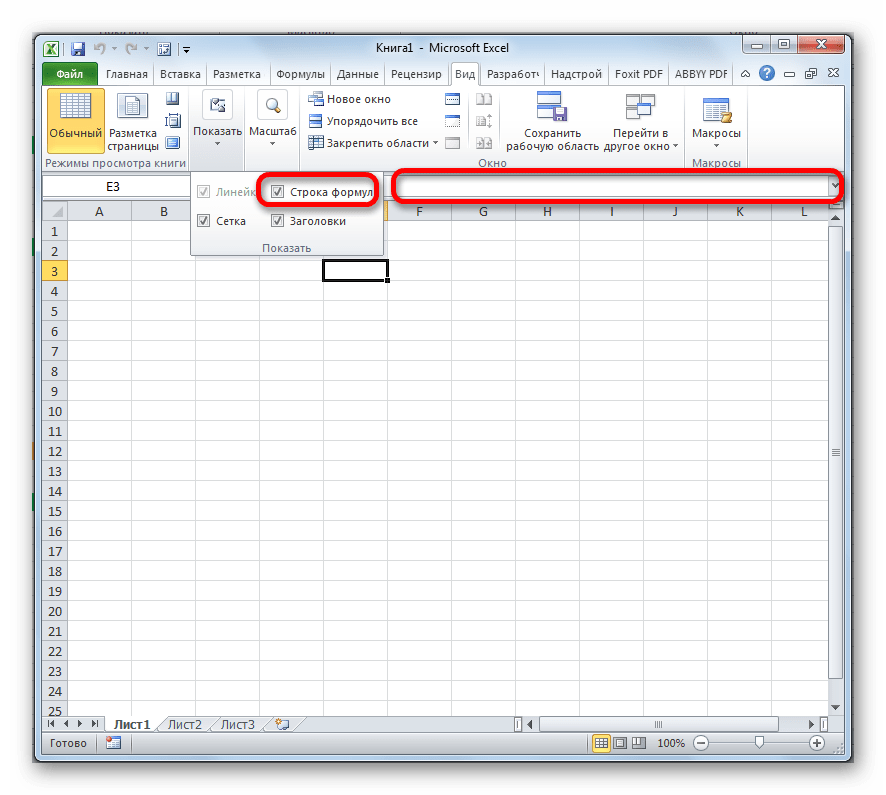Click the page break preview icon in ribbon

tap(173, 99)
